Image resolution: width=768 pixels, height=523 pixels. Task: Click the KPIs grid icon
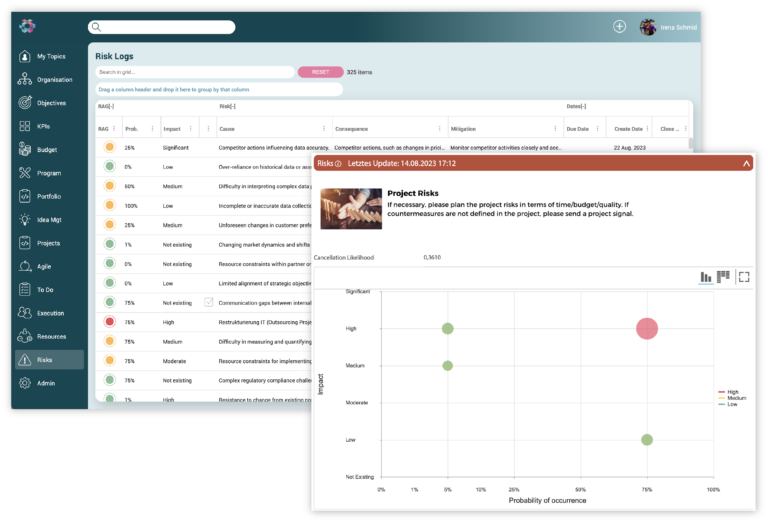(25, 127)
